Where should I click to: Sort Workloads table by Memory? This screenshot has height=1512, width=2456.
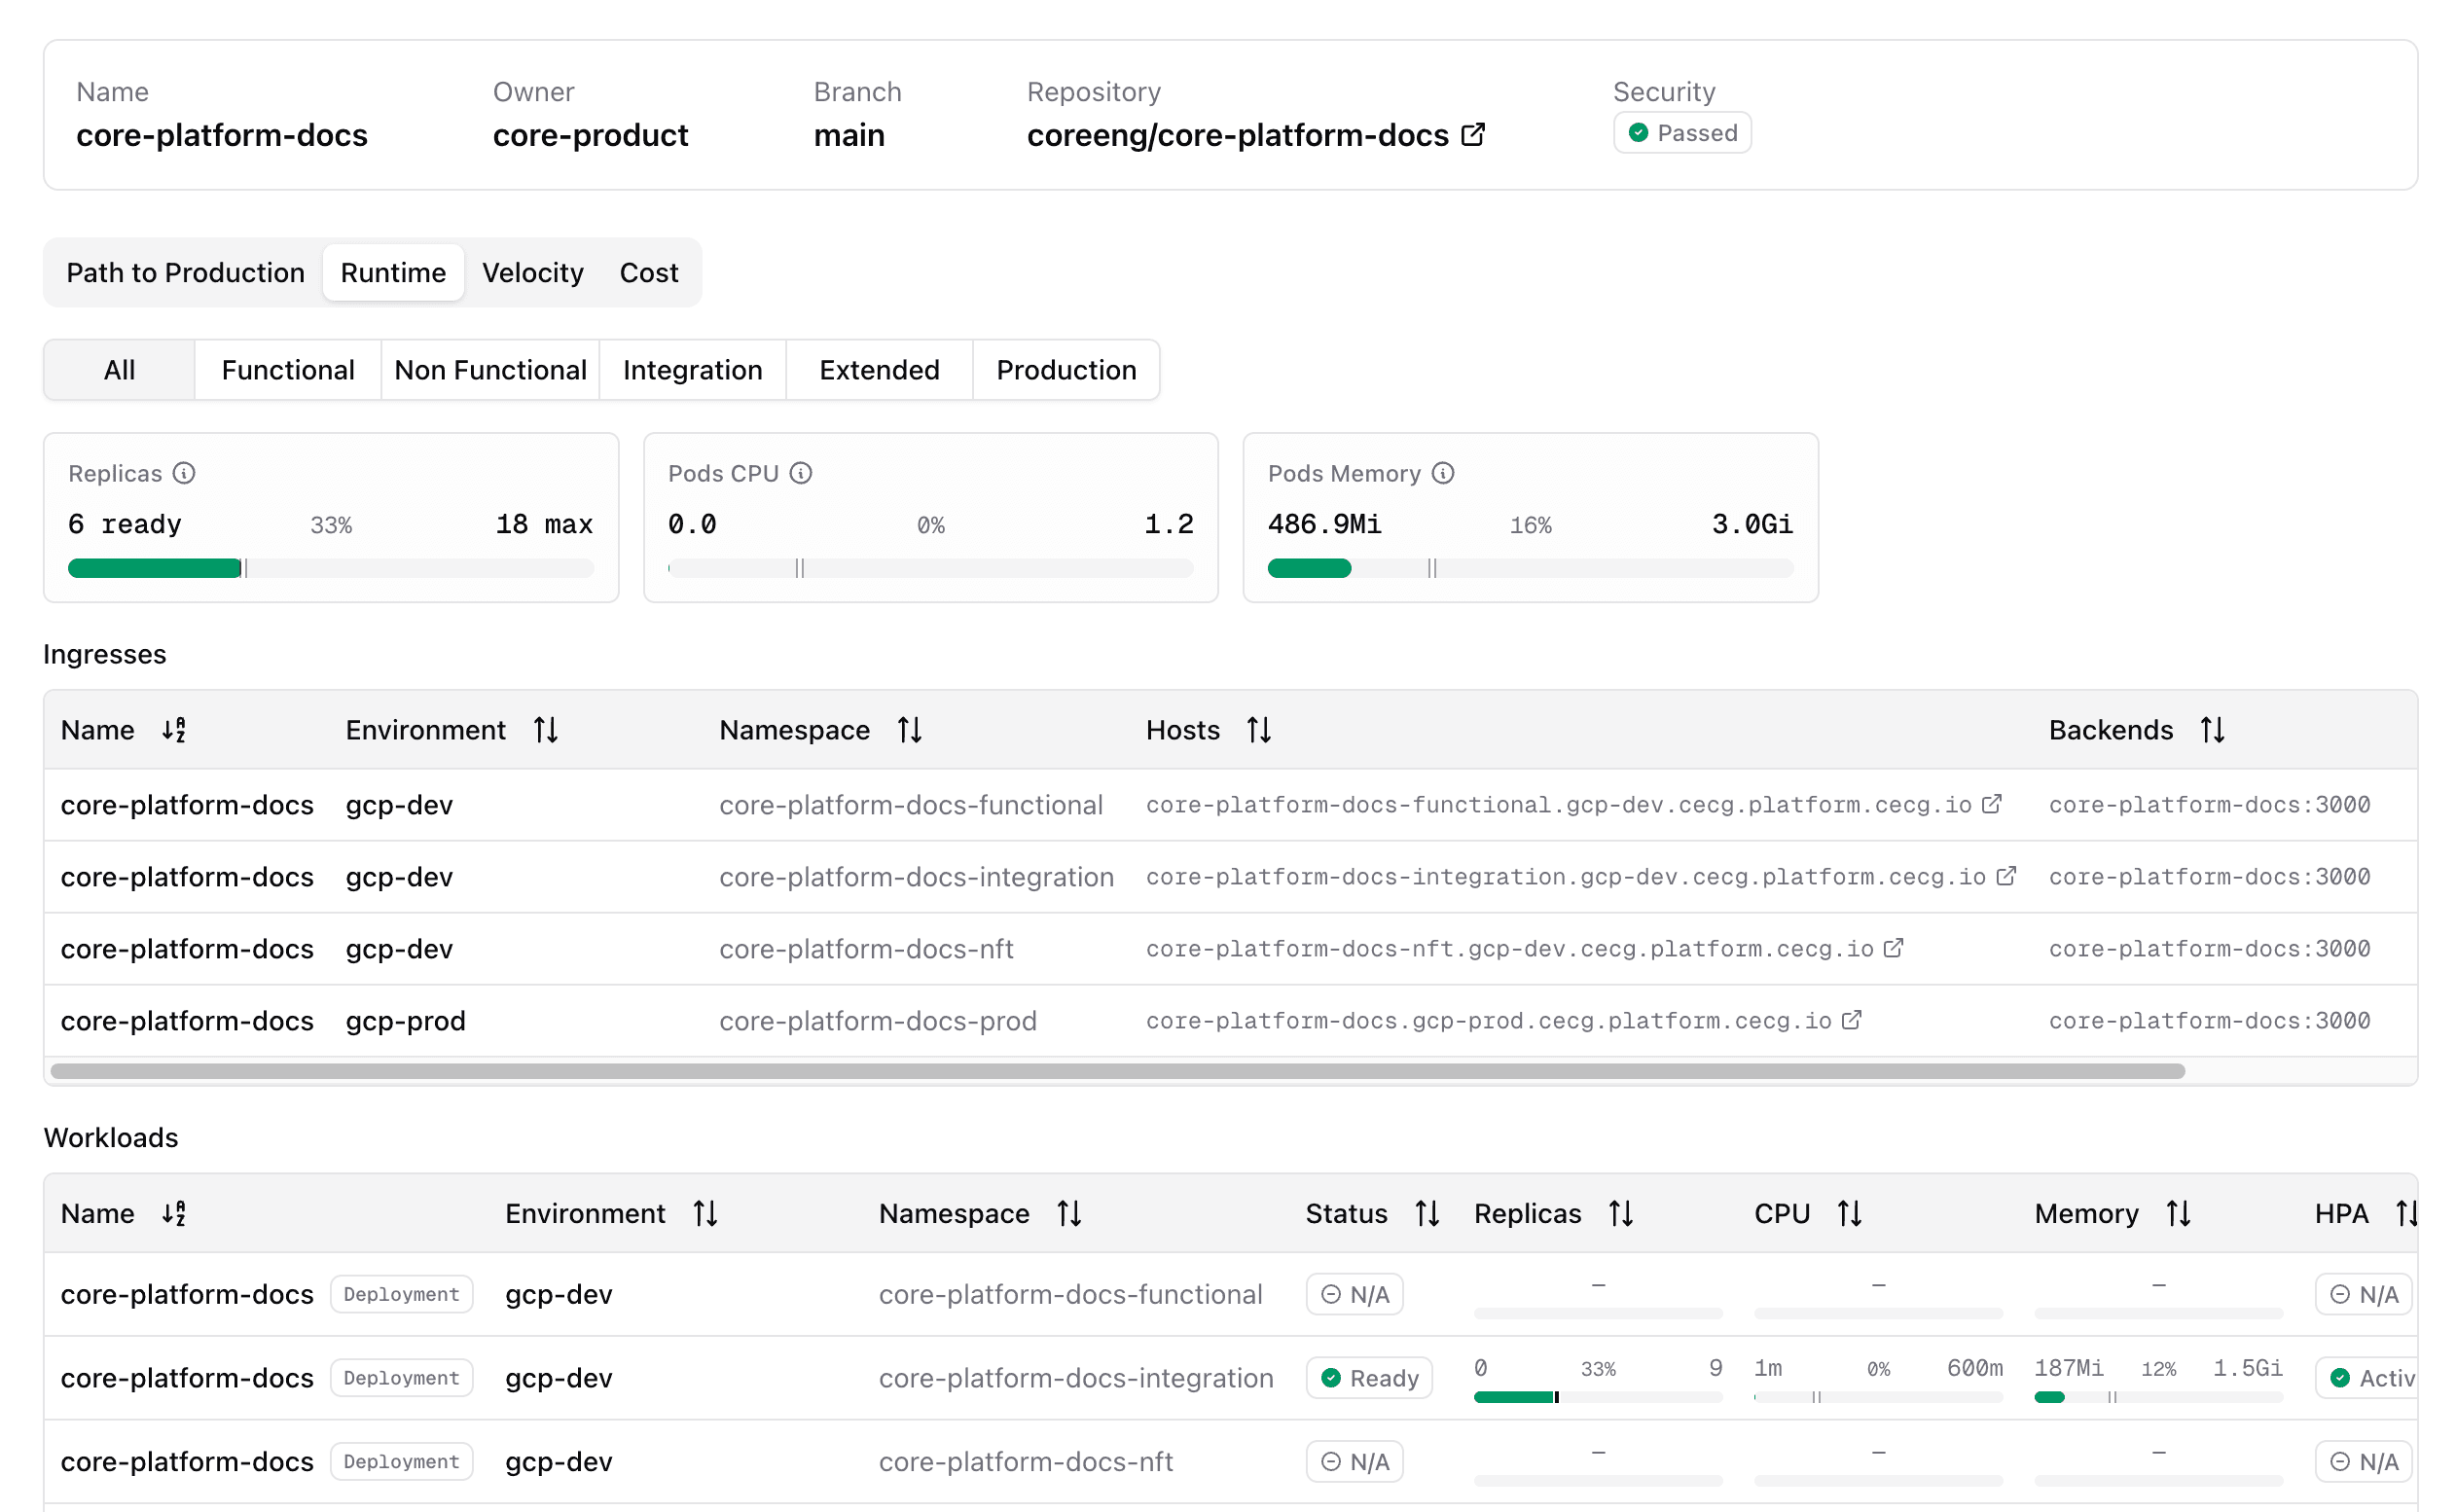tap(2178, 1213)
